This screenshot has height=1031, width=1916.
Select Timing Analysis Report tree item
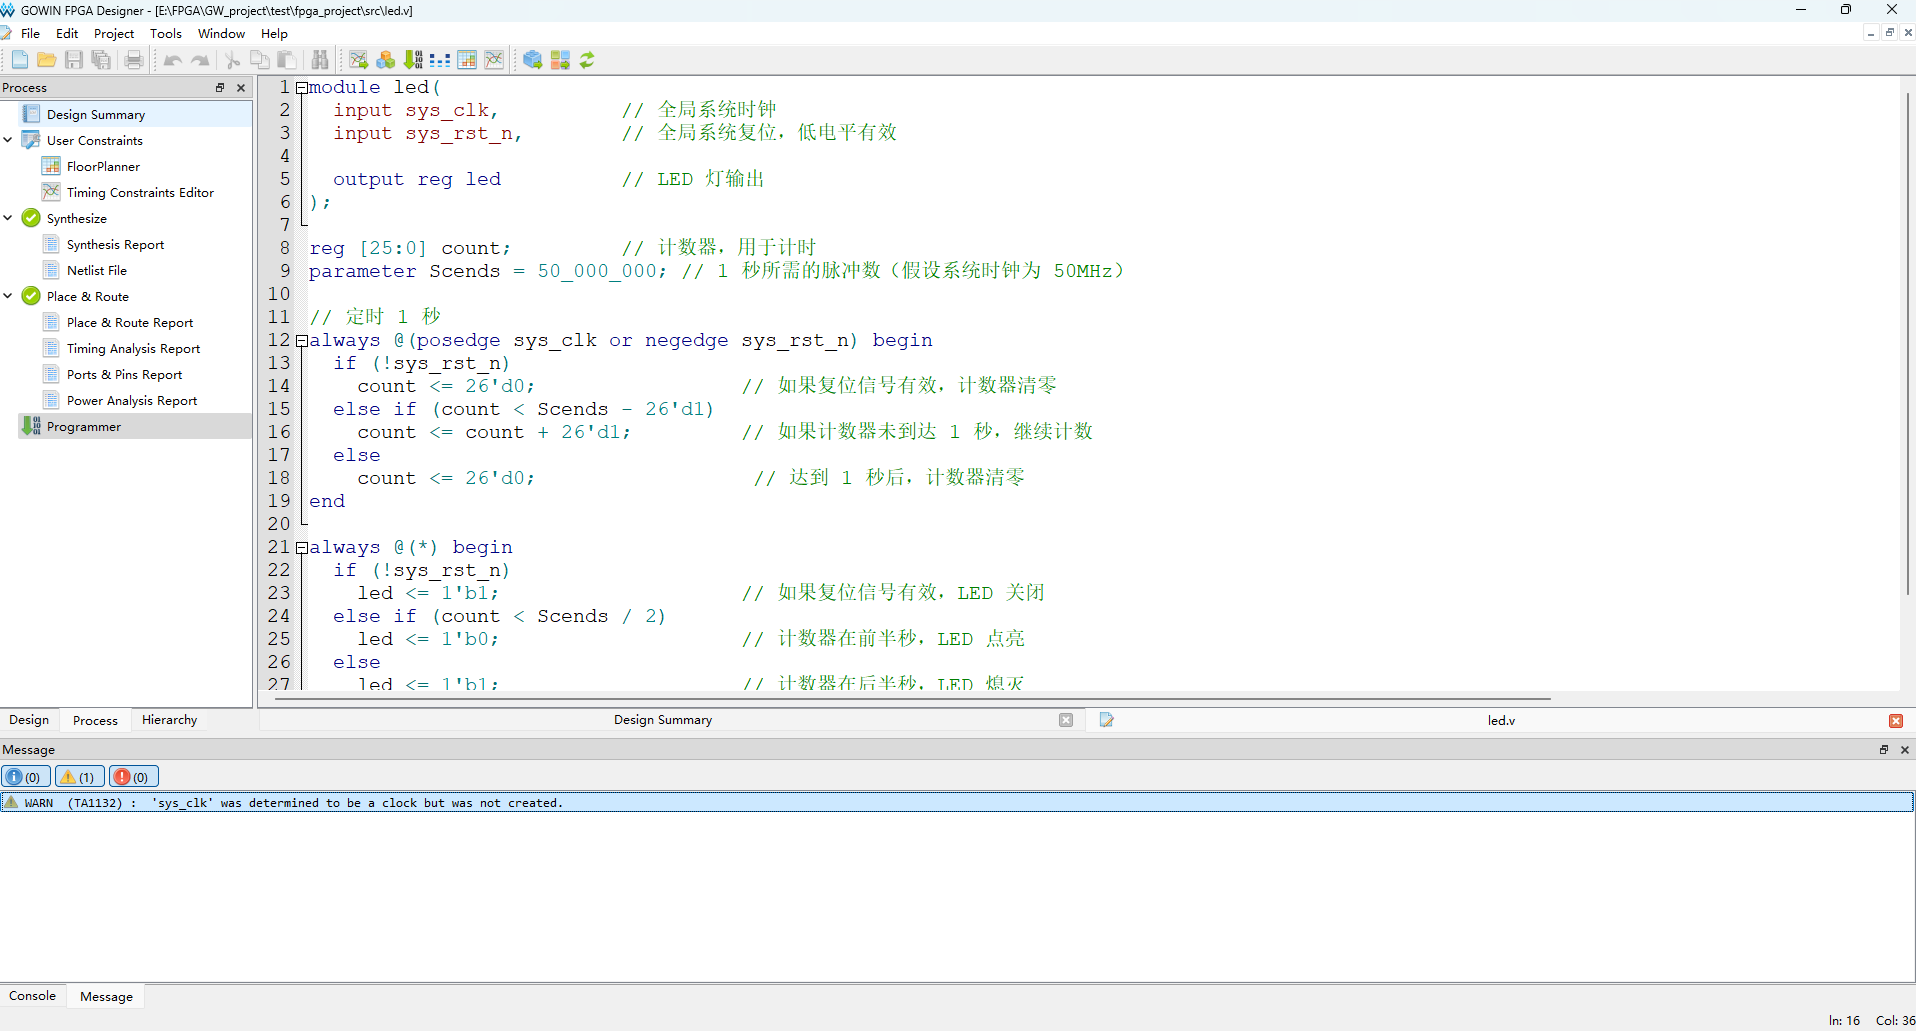tap(133, 348)
